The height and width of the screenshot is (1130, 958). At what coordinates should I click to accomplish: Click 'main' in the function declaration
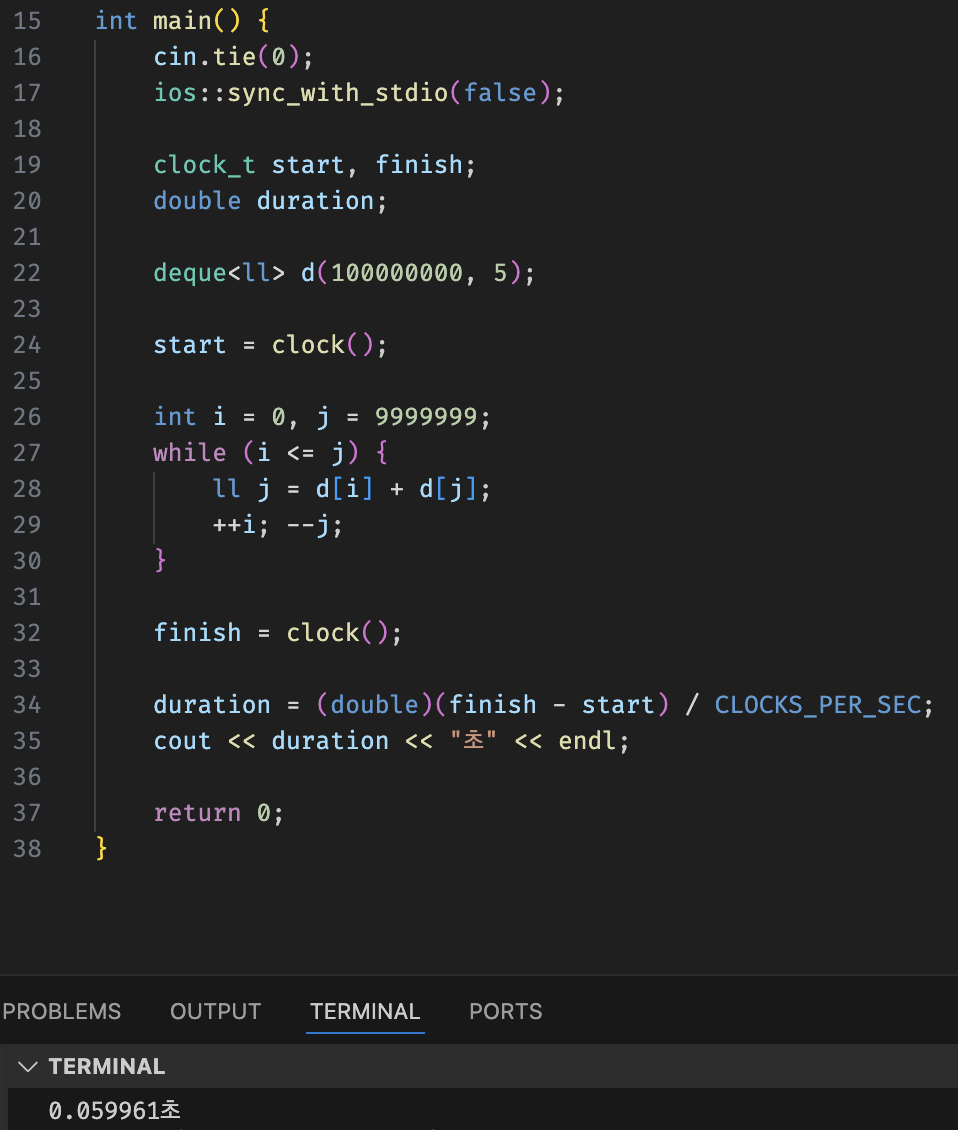(182, 21)
